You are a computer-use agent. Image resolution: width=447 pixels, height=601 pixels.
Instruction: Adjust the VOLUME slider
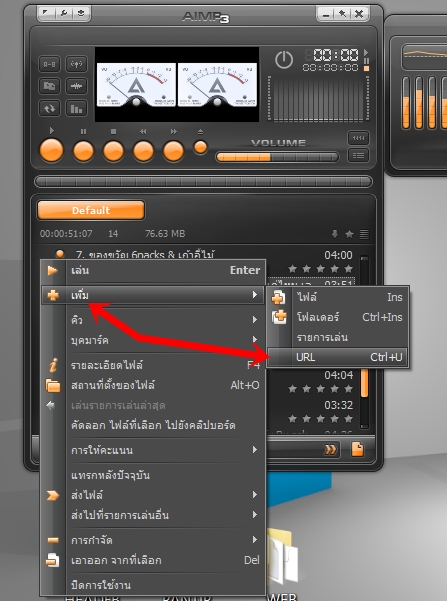click(277, 157)
